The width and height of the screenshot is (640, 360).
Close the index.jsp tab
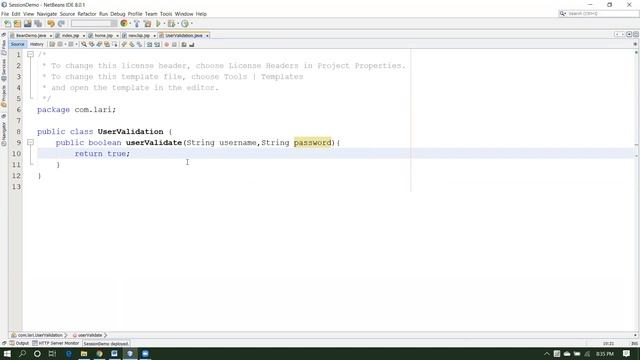point(84,36)
